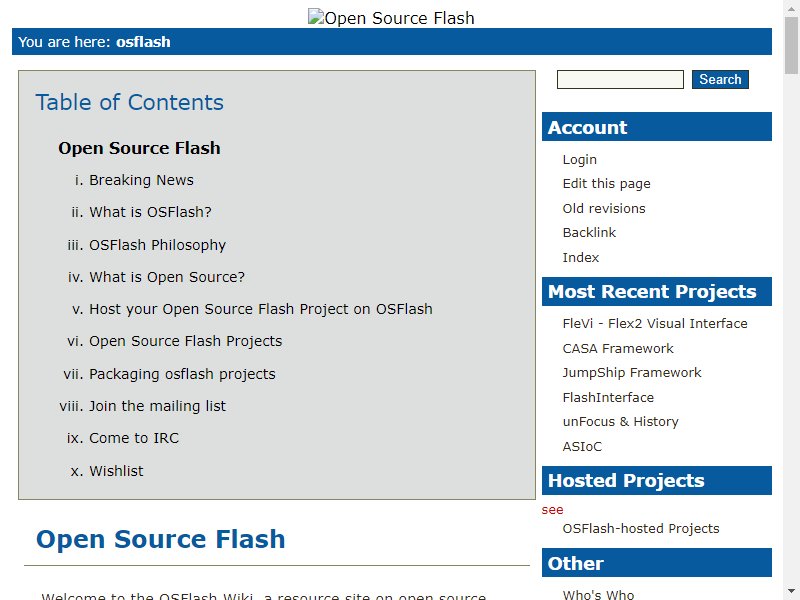Focus the search text field

coord(620,79)
